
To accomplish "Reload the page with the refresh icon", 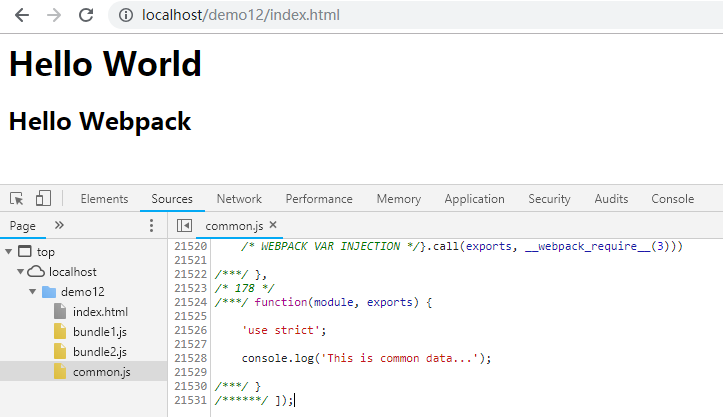I will coord(86,15).
